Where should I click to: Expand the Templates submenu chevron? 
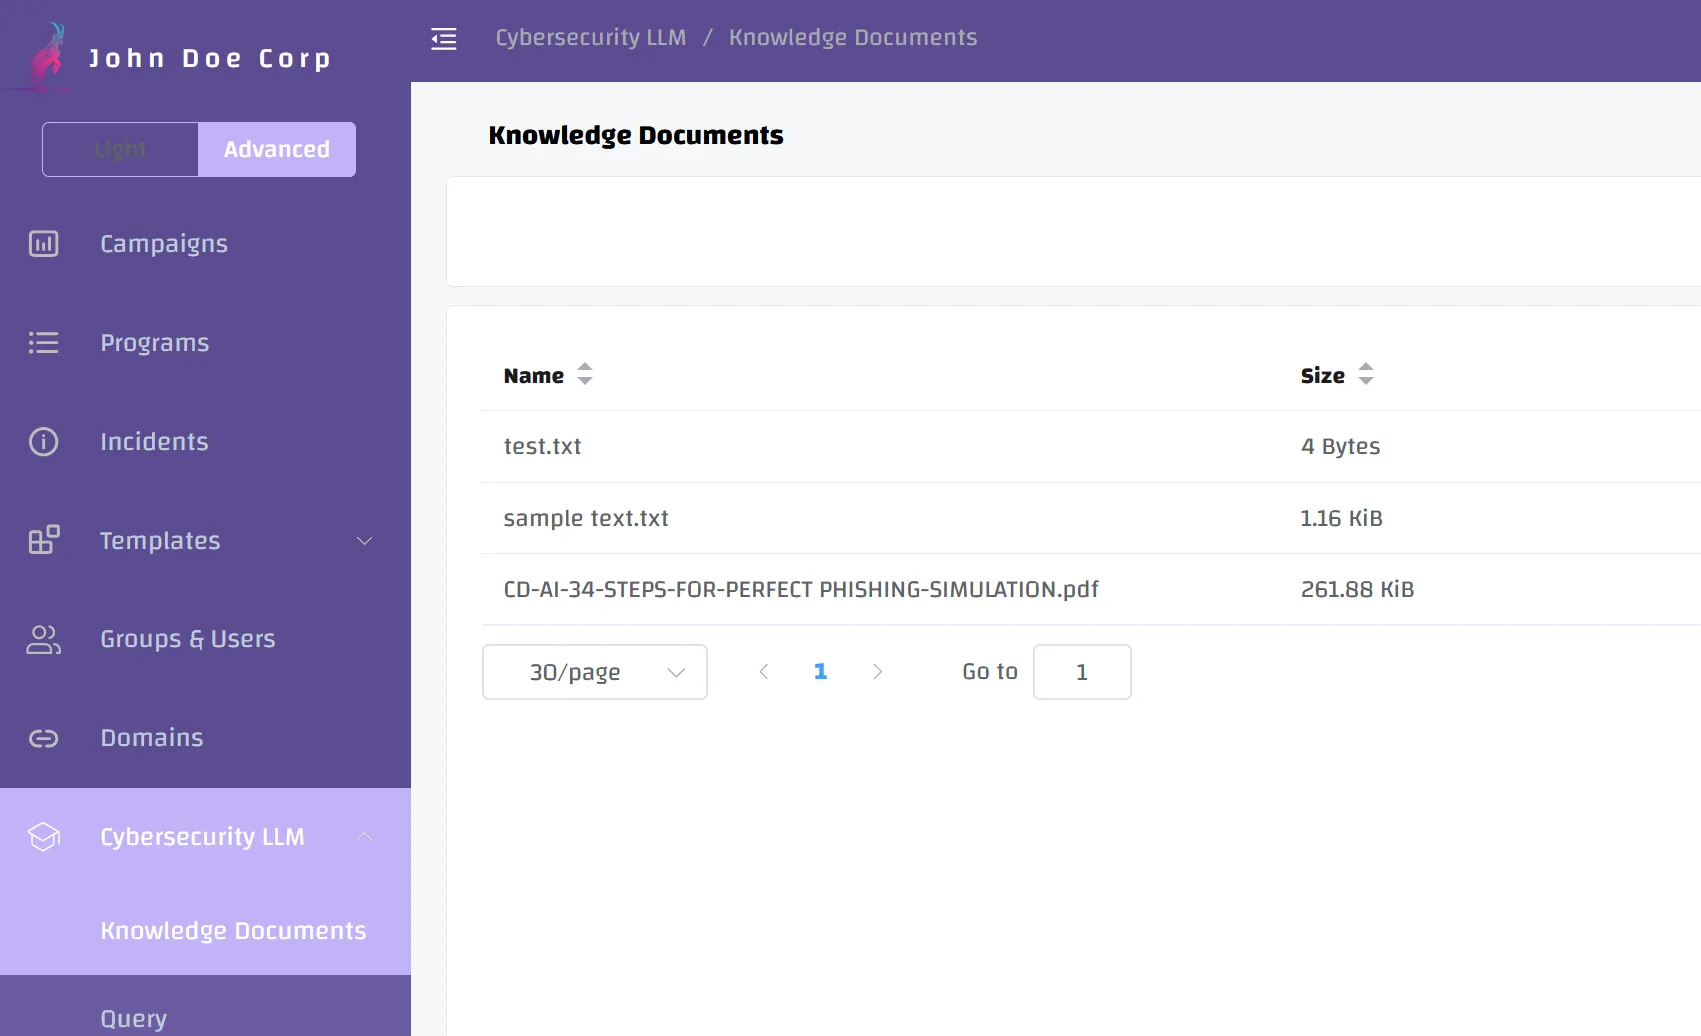point(365,541)
